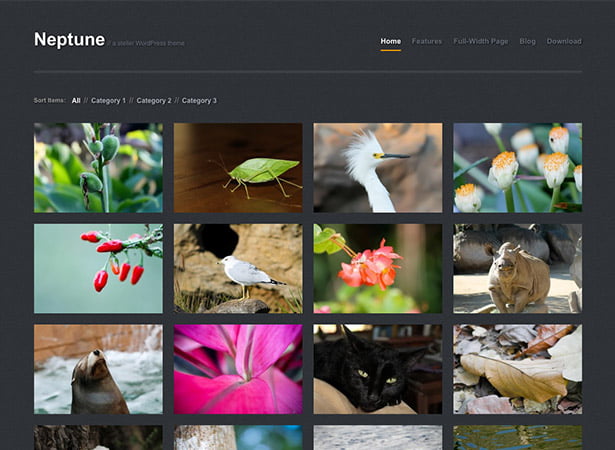Screen dimensions: 615x450
Task: Open the Download page
Action: point(564,41)
